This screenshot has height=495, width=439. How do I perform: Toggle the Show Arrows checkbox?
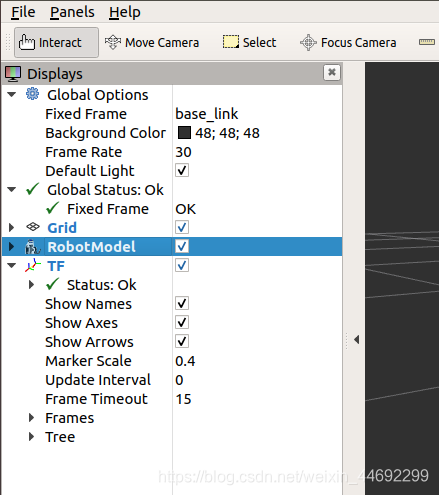click(182, 341)
